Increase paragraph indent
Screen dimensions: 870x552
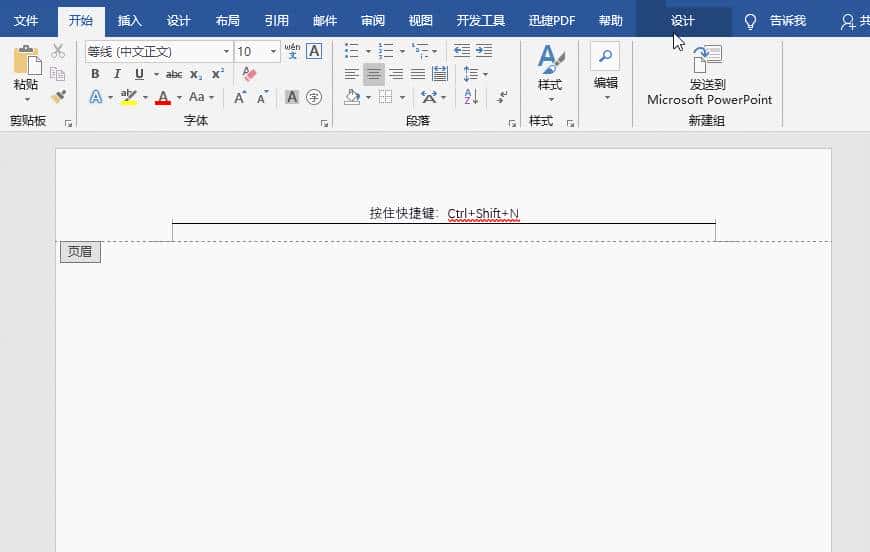[484, 51]
